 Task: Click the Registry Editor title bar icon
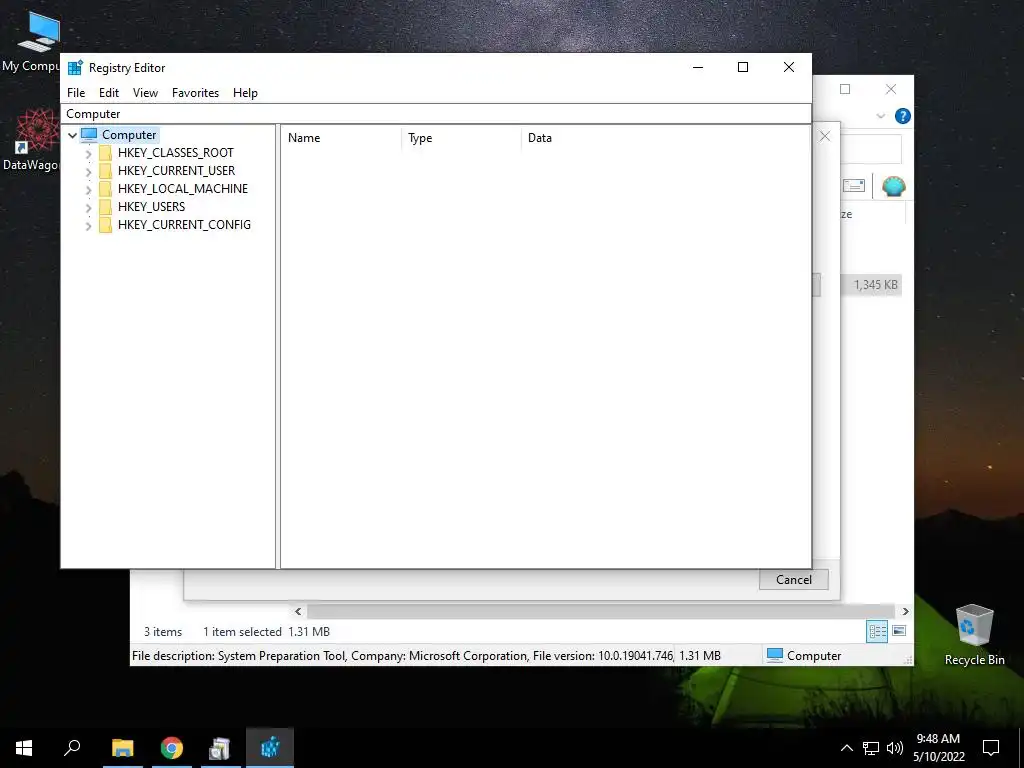[75, 67]
